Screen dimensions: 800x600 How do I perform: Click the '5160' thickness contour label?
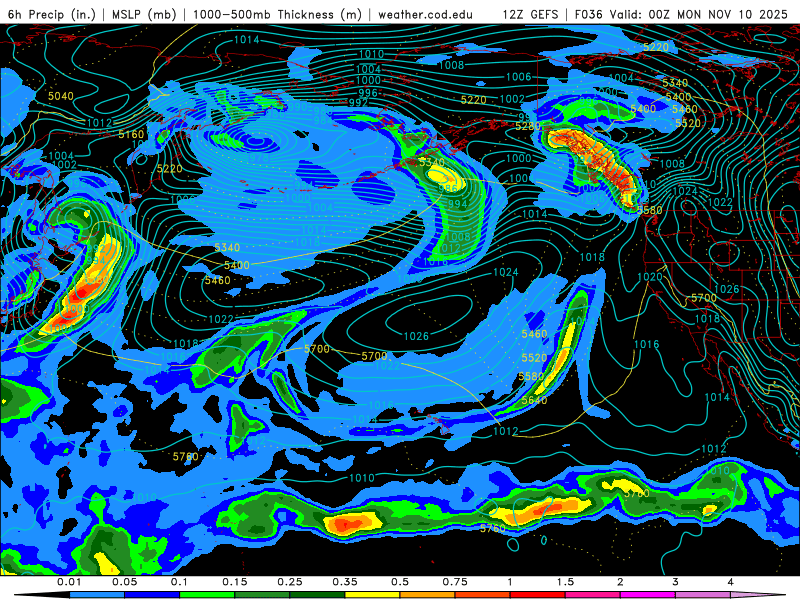pyautogui.click(x=131, y=134)
